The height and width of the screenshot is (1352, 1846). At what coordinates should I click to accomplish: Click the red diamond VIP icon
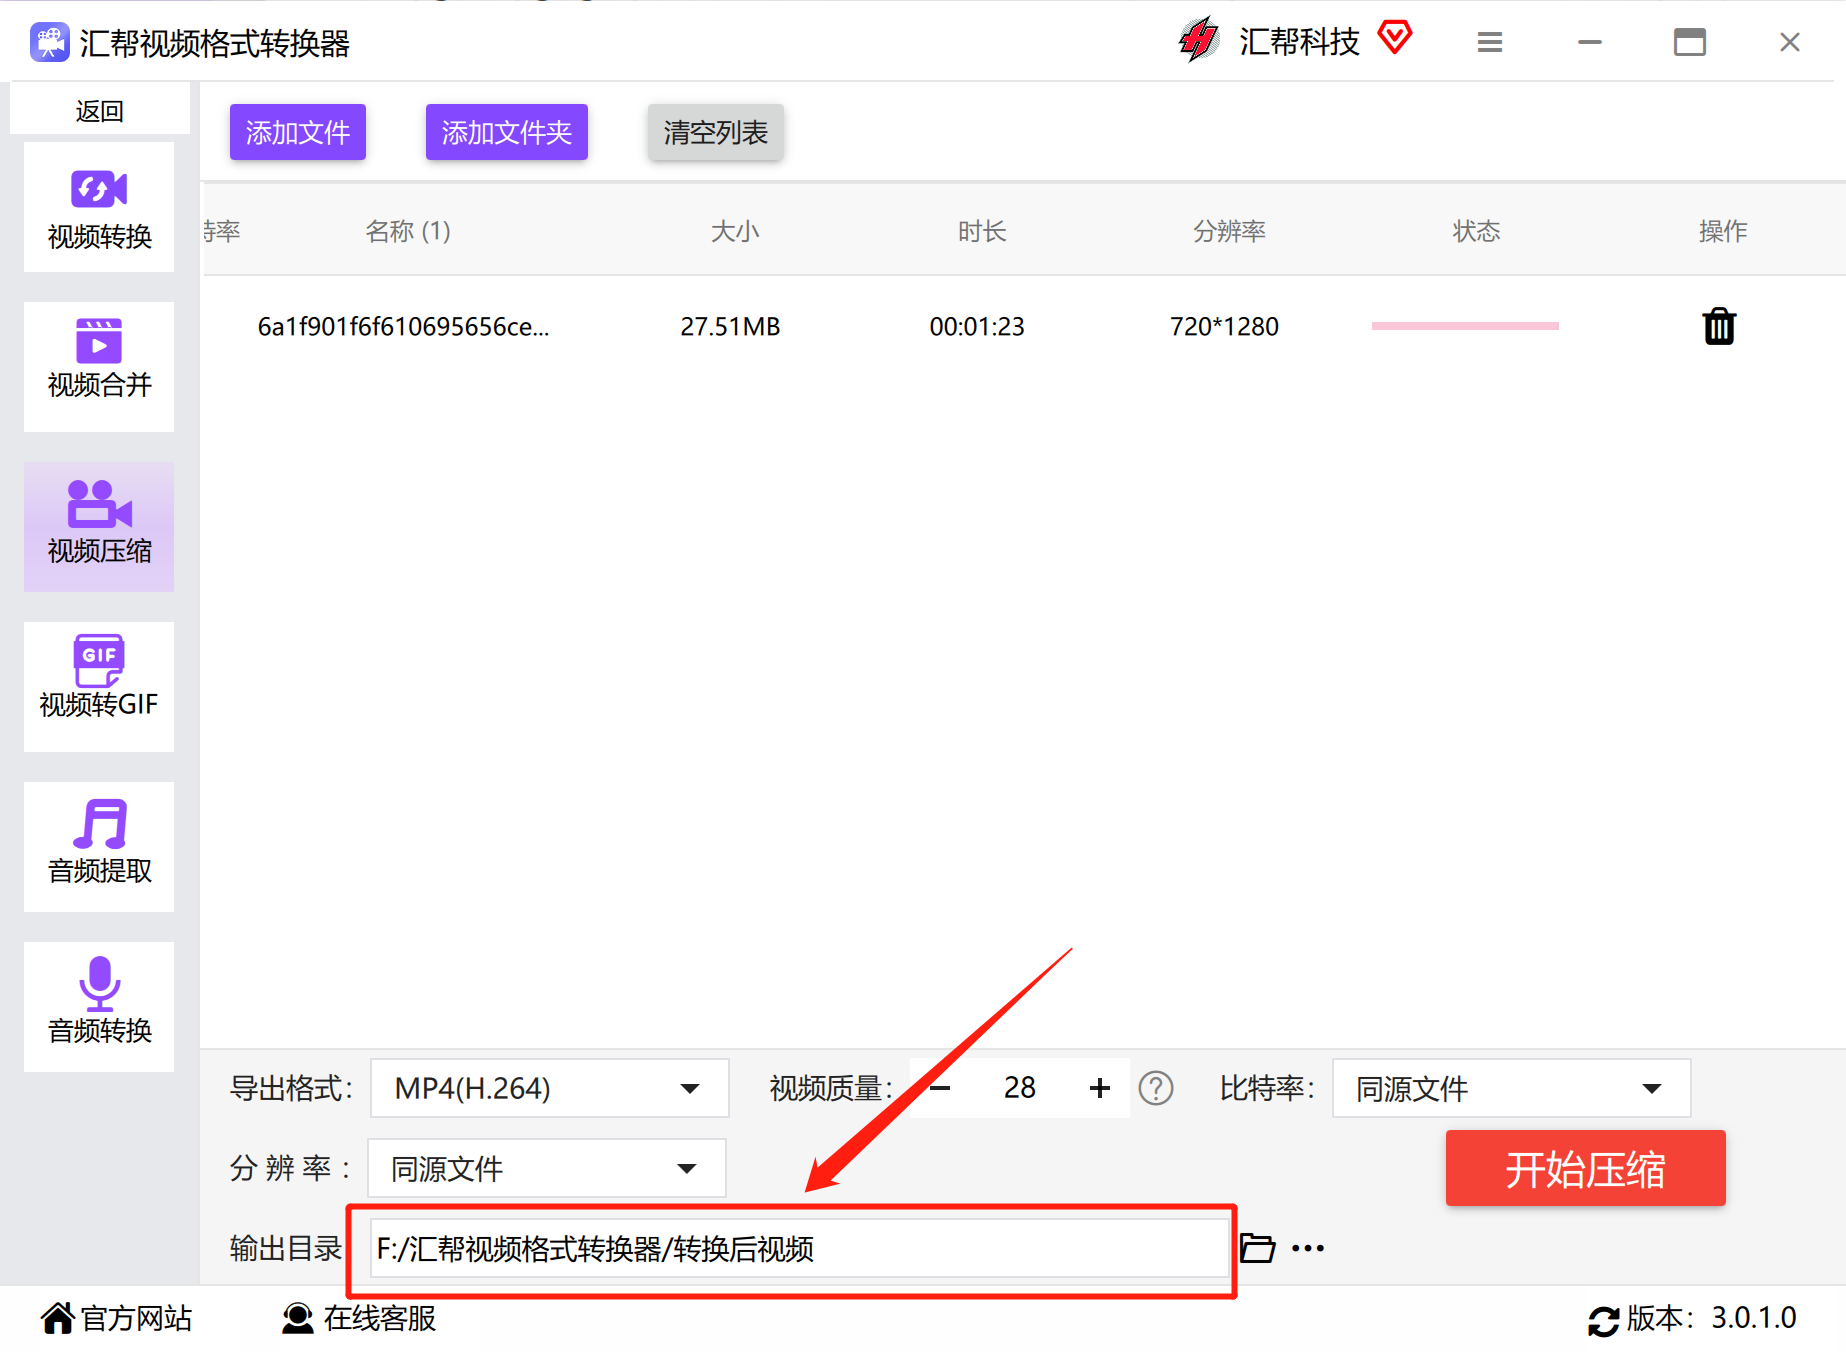point(1395,38)
